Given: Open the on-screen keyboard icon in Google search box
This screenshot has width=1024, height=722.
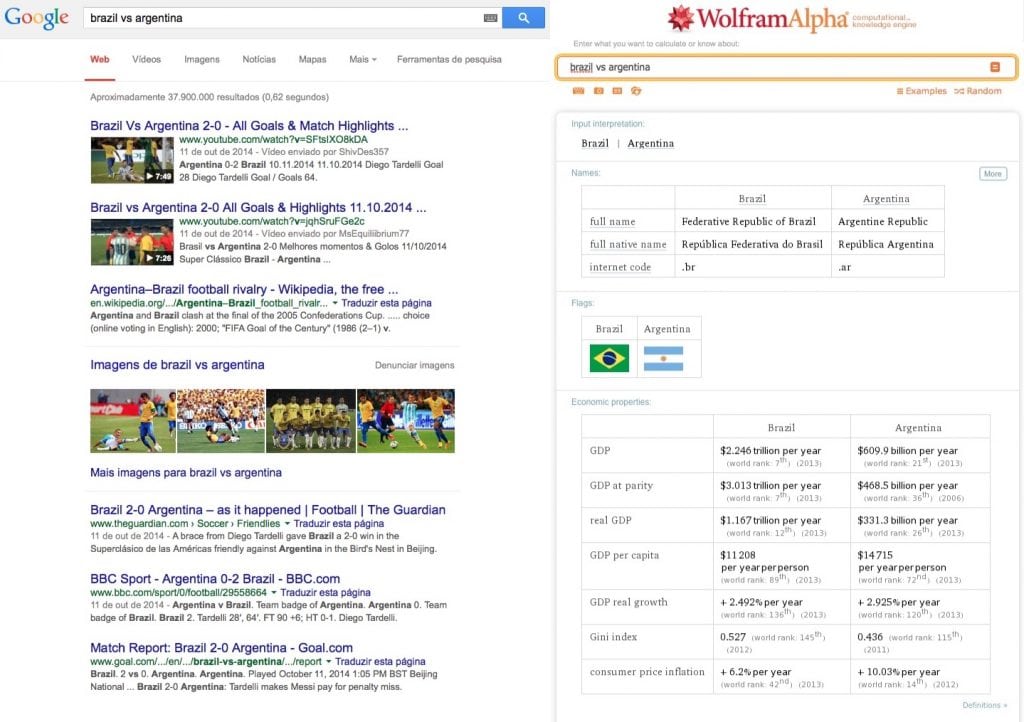Looking at the screenshot, I should pos(490,18).
